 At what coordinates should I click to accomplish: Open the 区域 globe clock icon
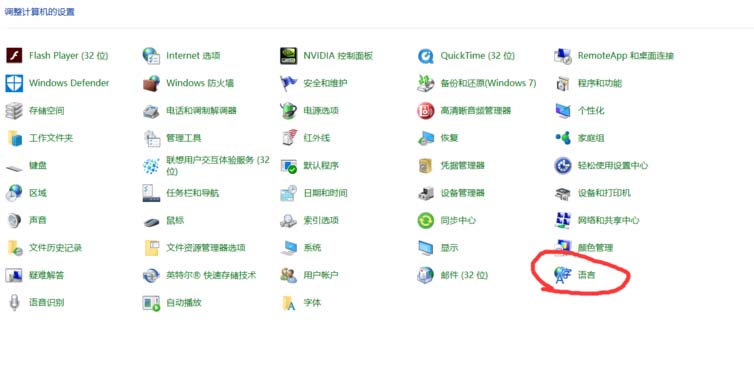point(14,193)
